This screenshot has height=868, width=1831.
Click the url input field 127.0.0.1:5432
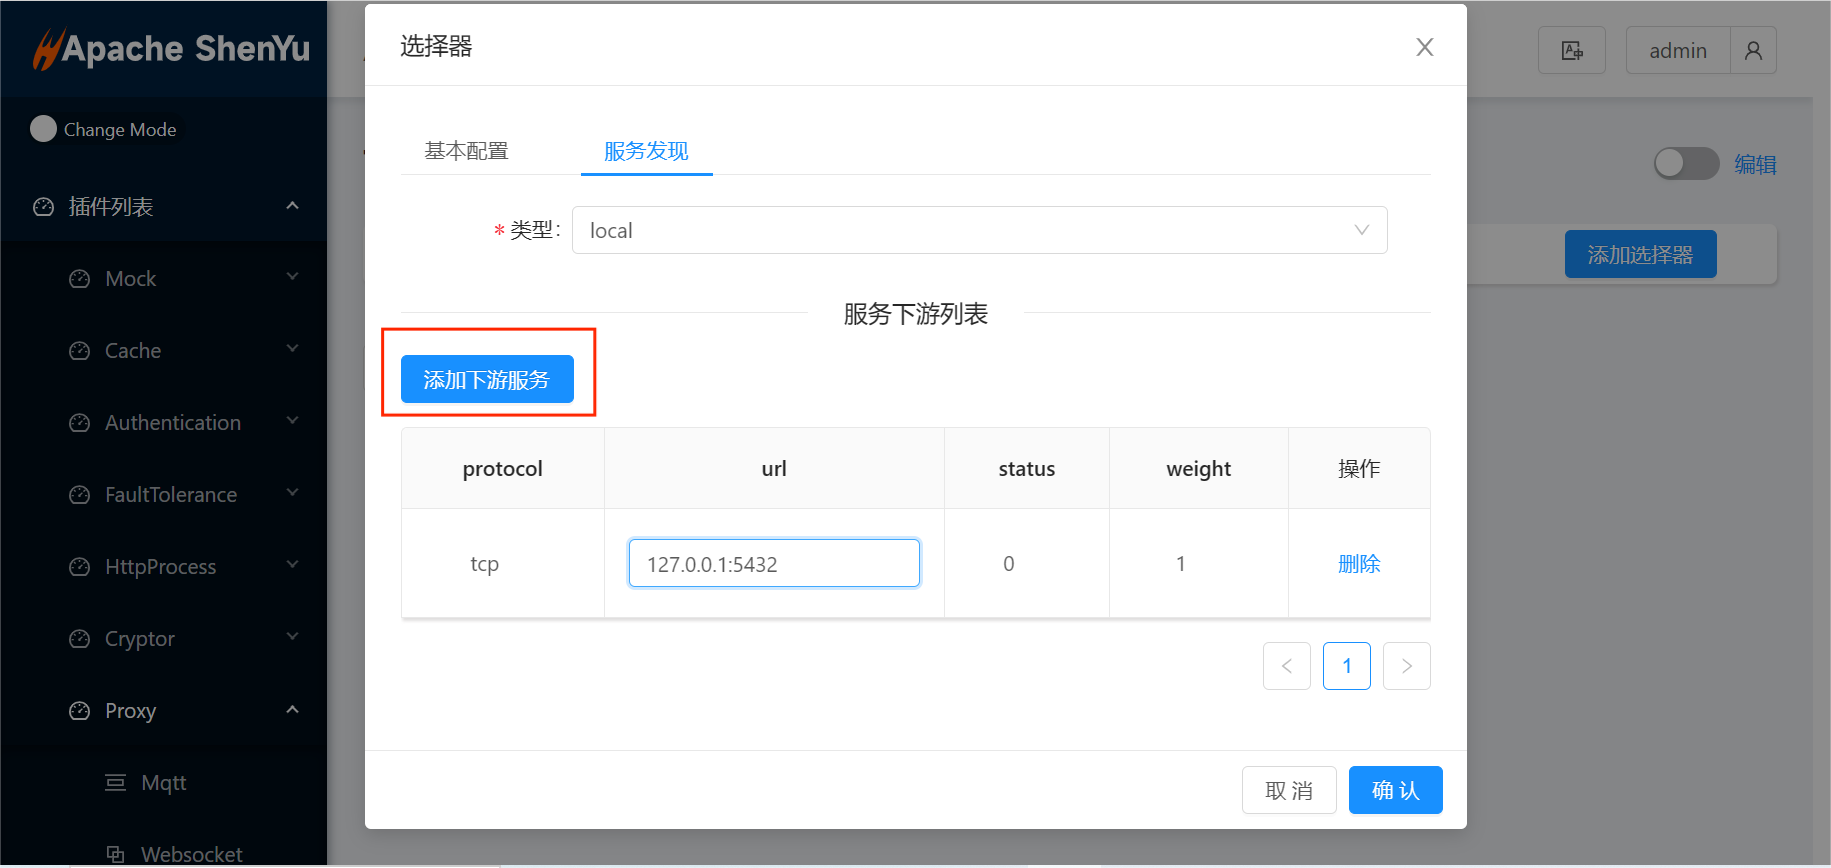(x=773, y=564)
